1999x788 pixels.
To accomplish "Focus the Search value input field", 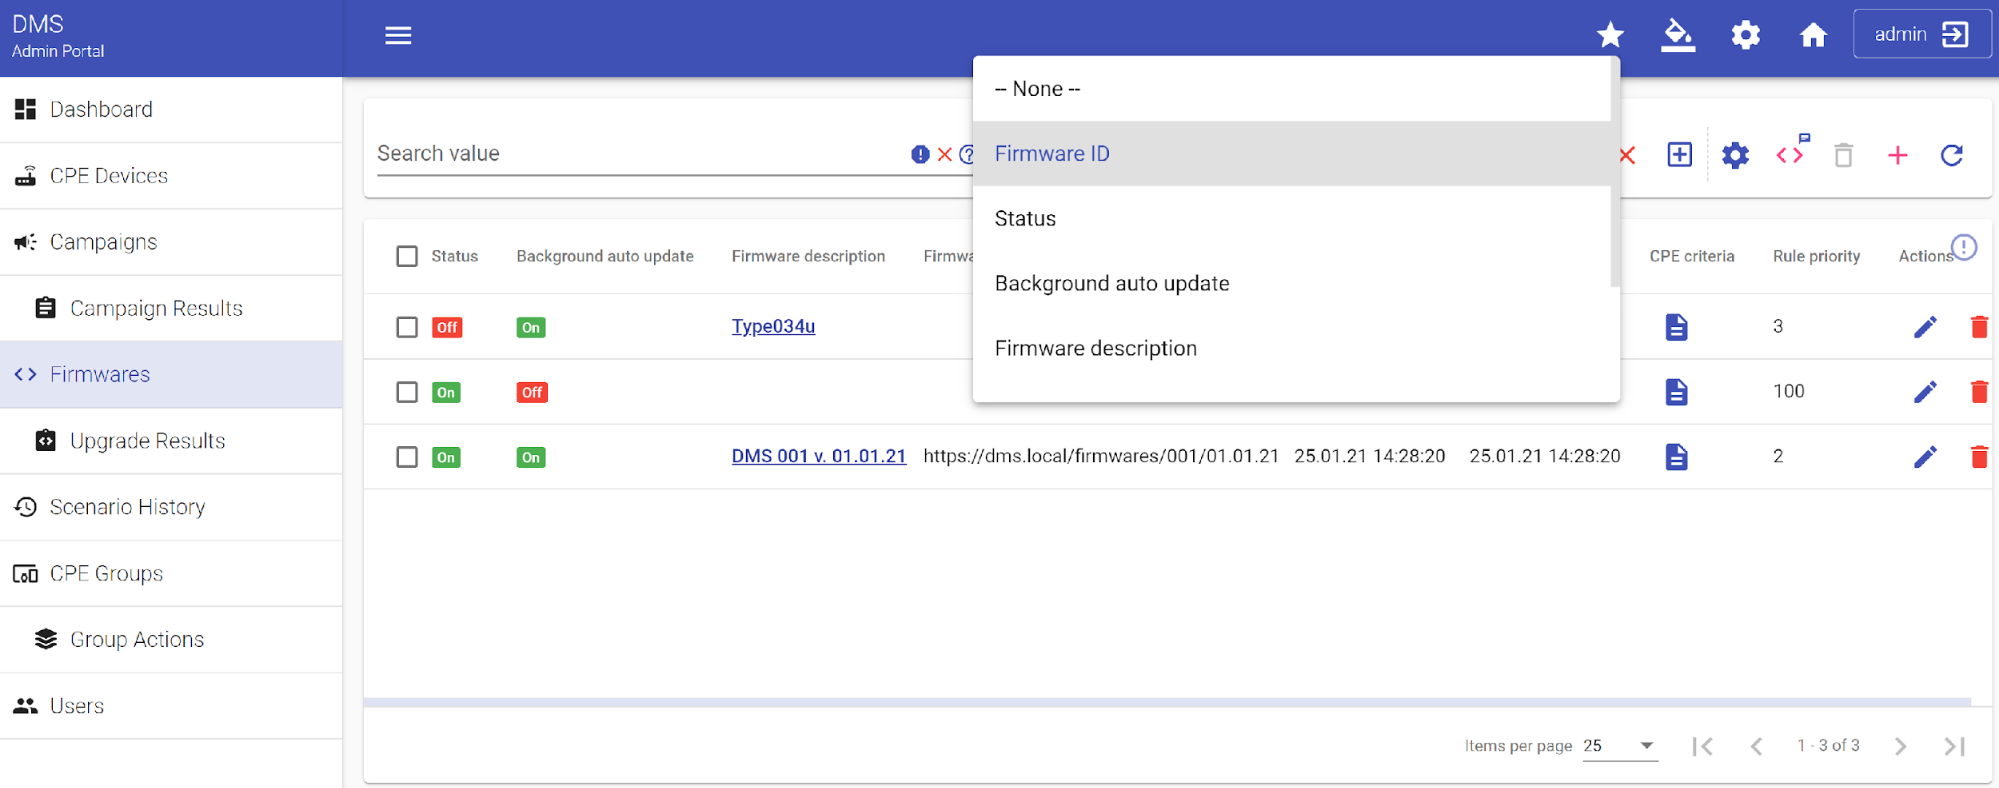I will 640,154.
